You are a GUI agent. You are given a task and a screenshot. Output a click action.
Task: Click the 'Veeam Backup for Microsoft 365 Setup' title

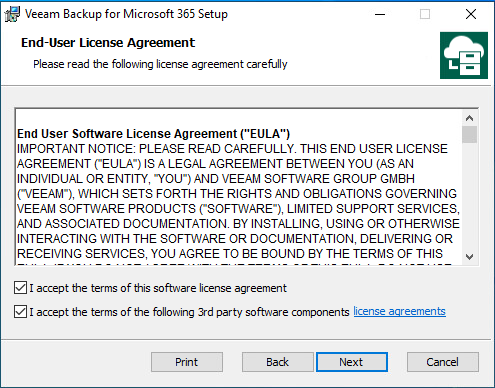click(x=126, y=14)
